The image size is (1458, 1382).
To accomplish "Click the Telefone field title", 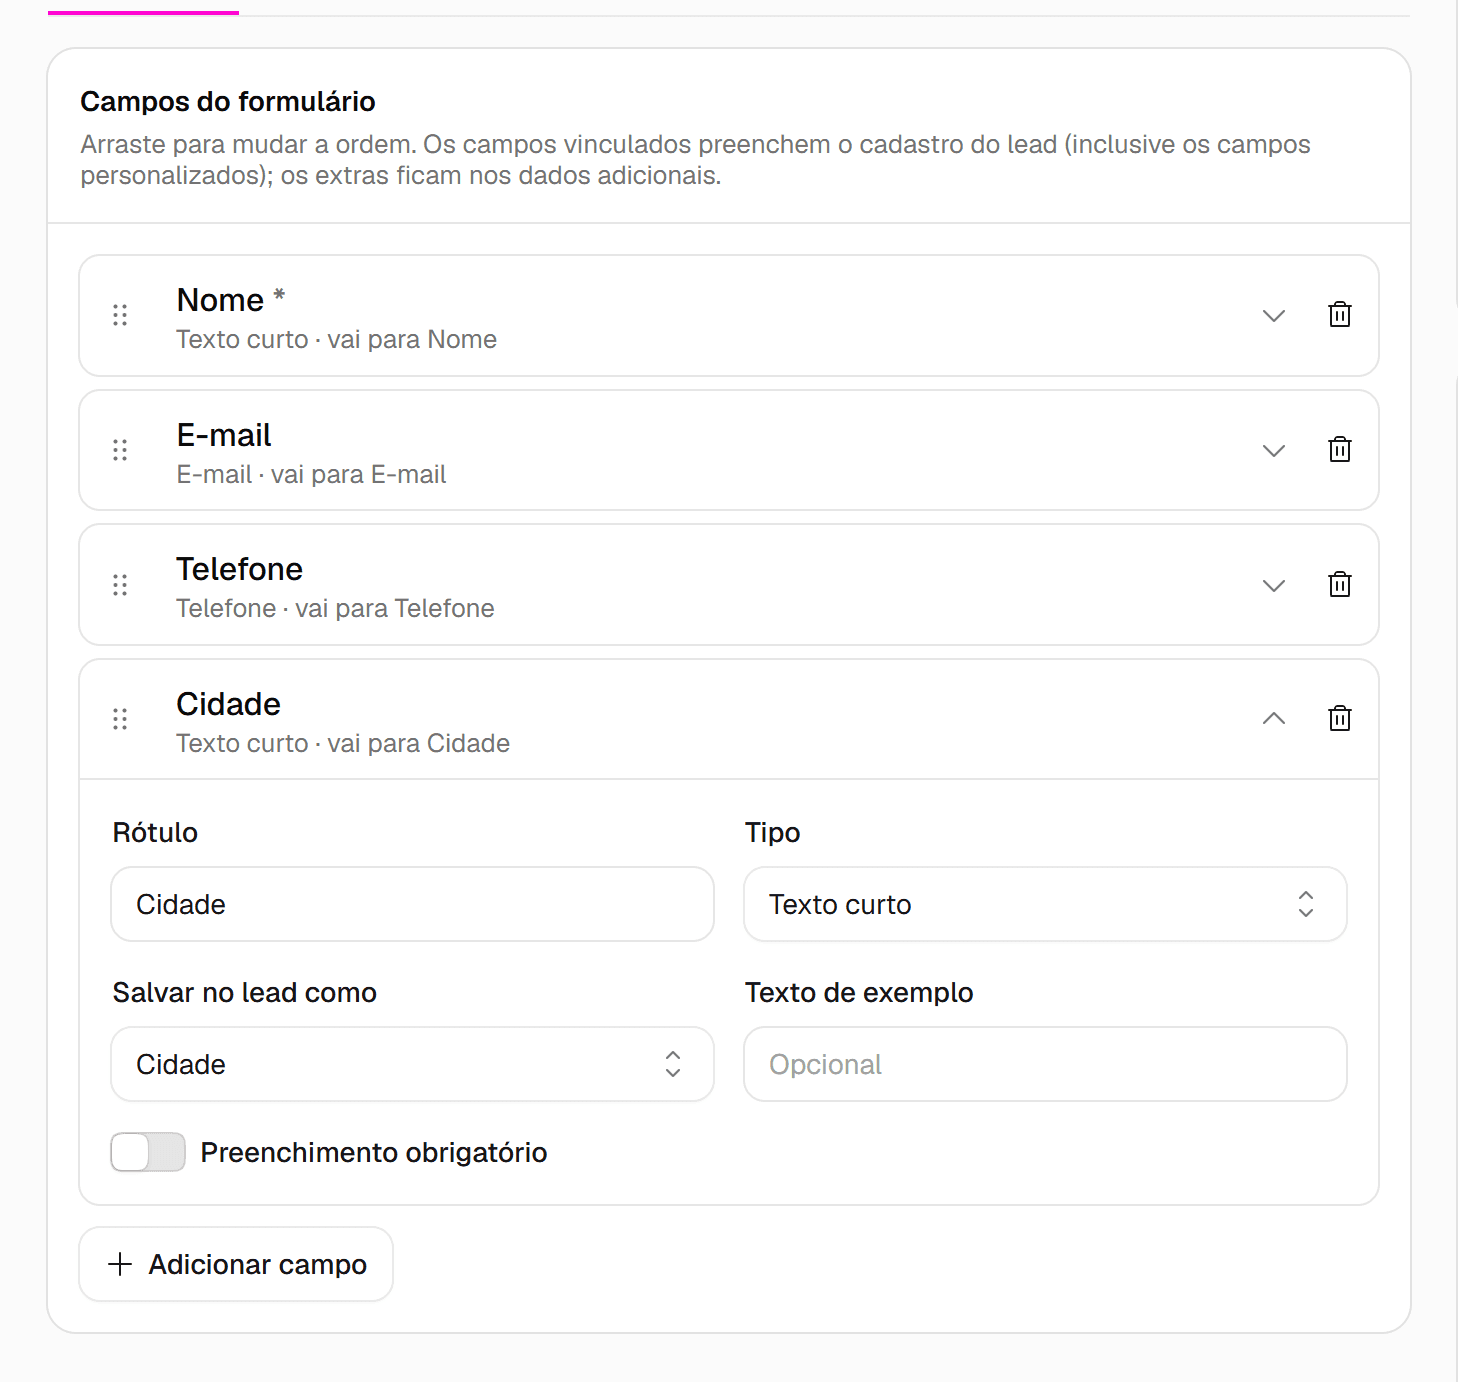I will click(239, 569).
